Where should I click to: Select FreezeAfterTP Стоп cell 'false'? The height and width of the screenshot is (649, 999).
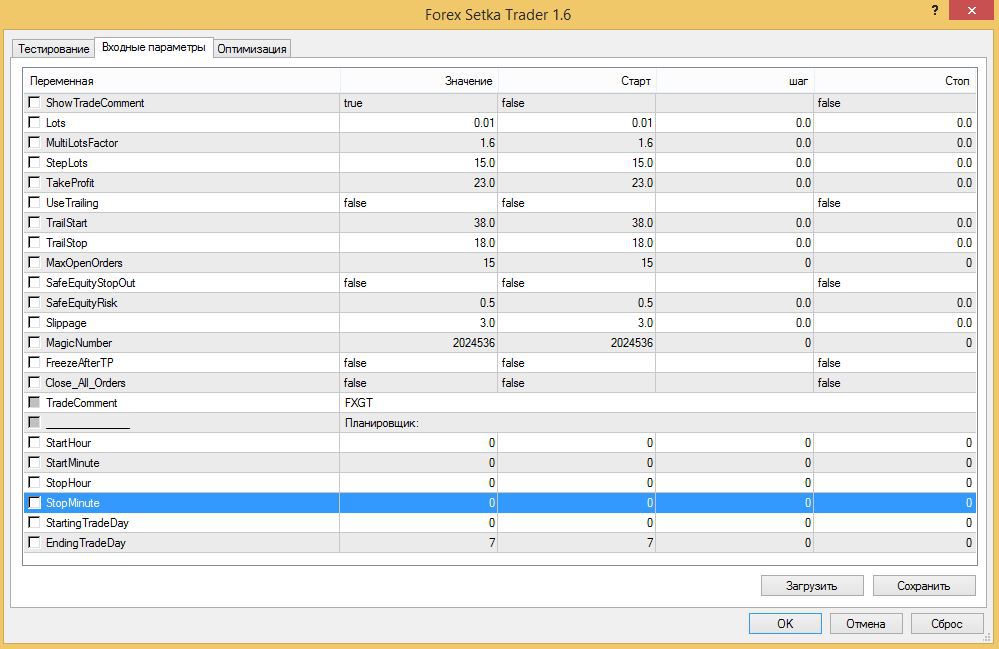point(895,362)
